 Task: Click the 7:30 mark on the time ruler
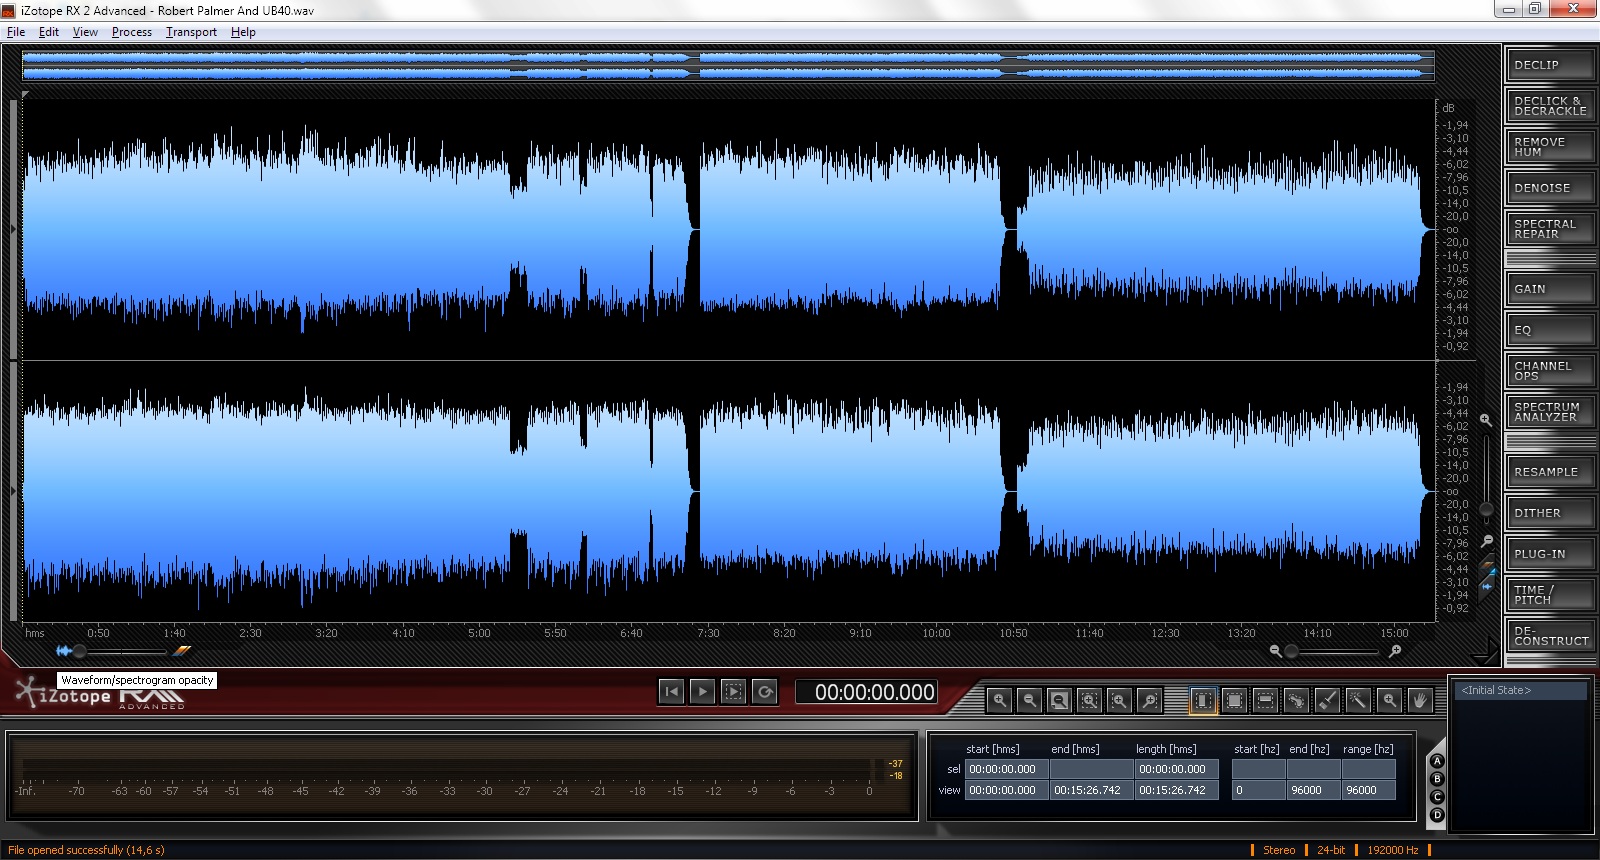click(x=708, y=633)
